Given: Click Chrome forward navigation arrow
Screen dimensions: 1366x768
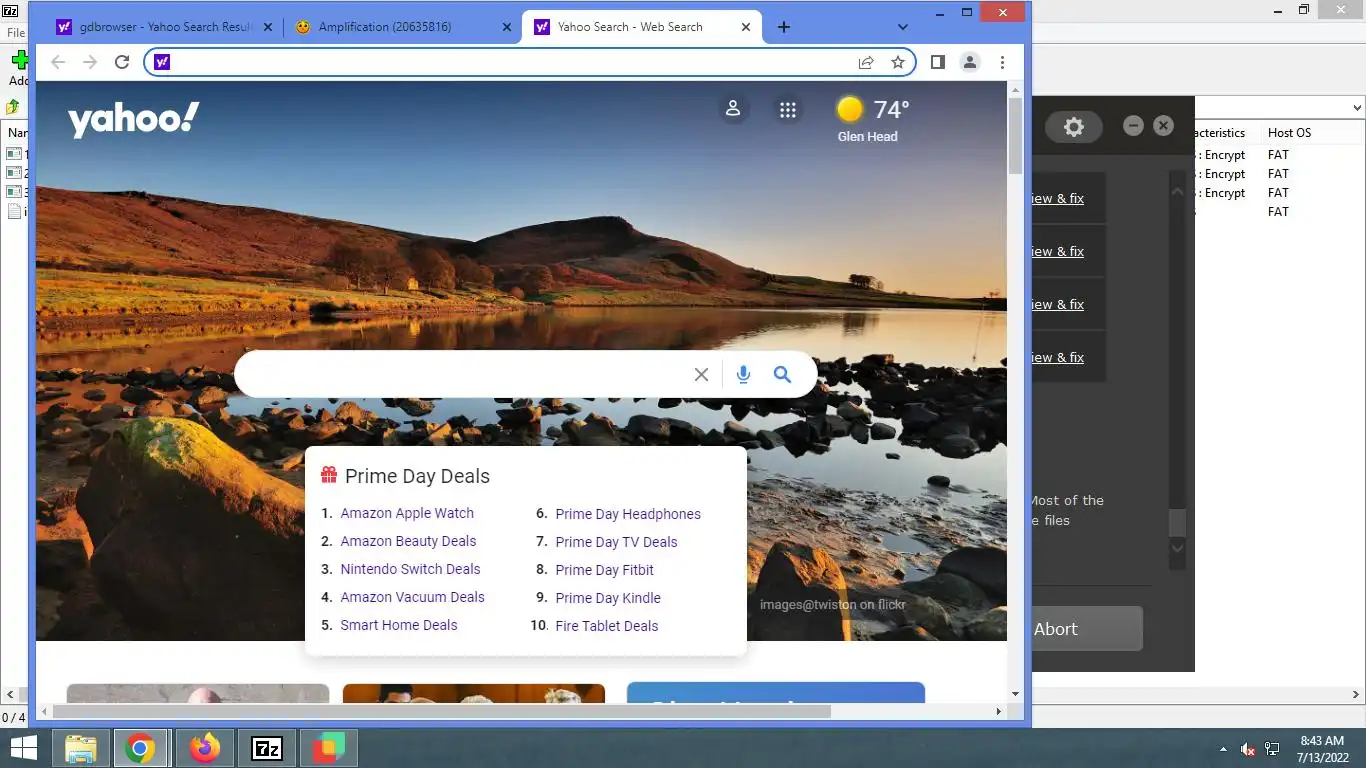Looking at the screenshot, I should pyautogui.click(x=90, y=62).
